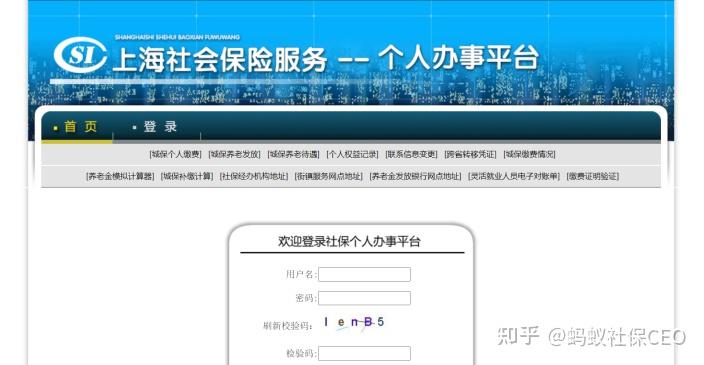Open the 缴费证明验证 link

pos(593,176)
